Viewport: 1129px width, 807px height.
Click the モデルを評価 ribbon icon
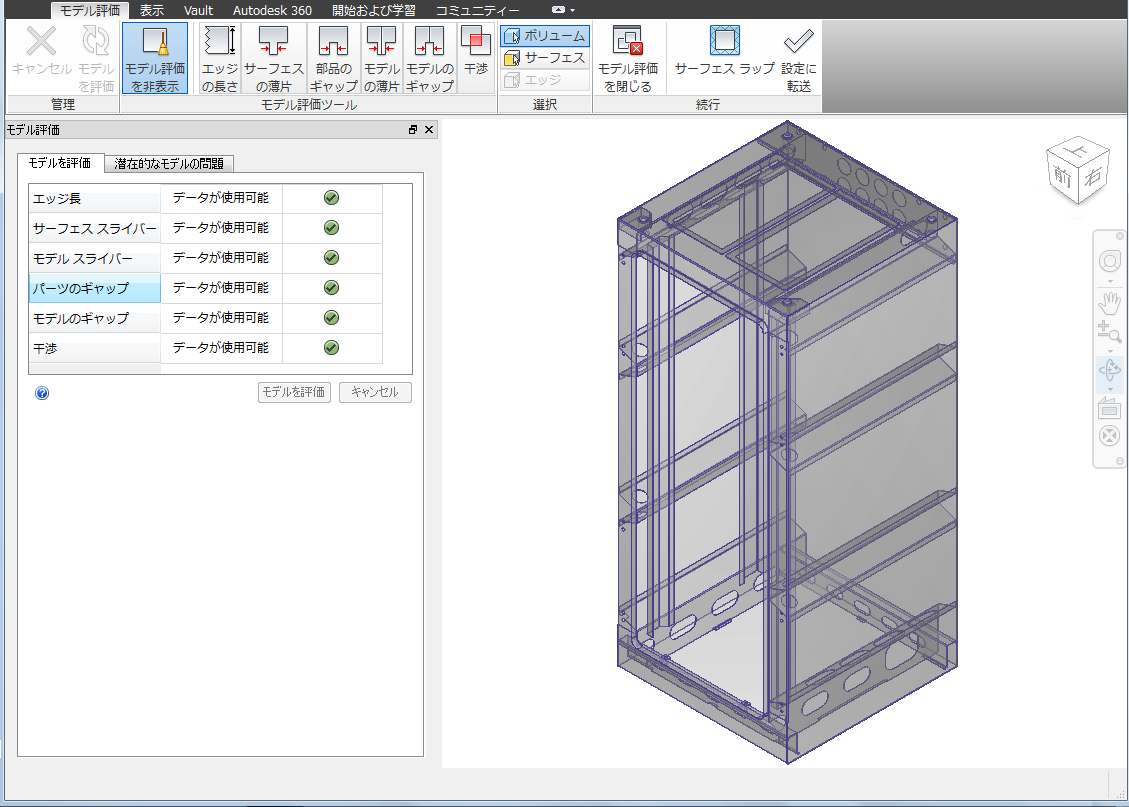[96, 58]
